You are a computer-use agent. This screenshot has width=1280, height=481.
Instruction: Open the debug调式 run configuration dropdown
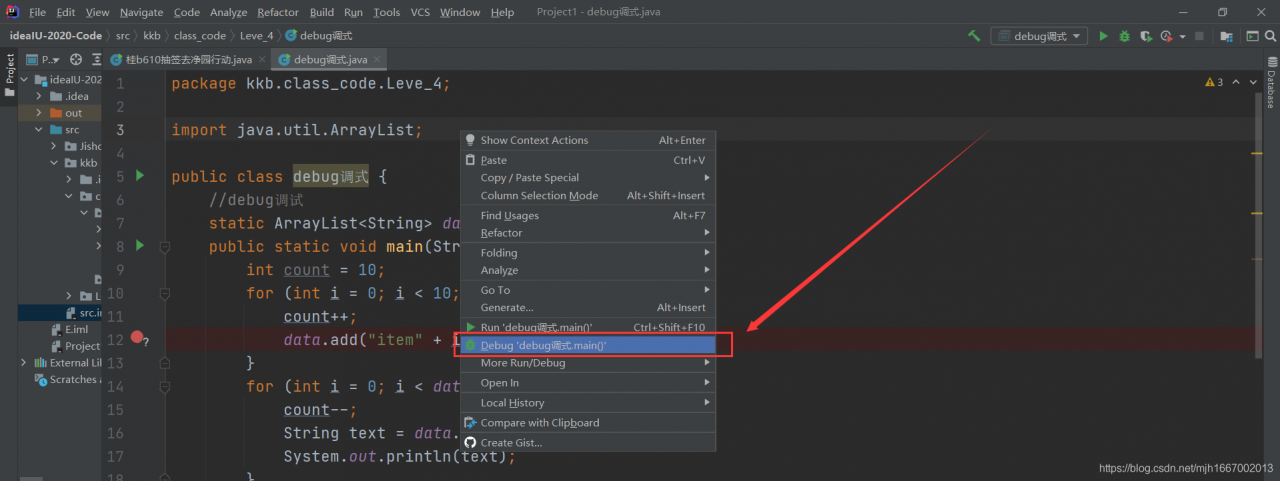tap(1039, 36)
